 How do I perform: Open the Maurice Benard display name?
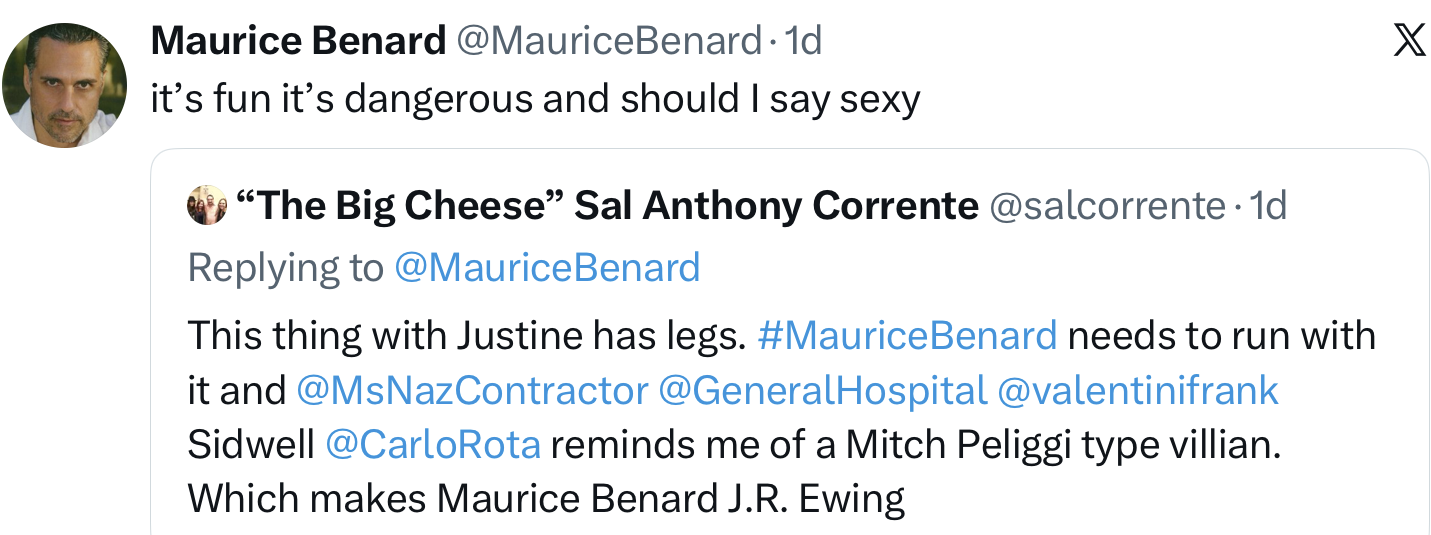(x=298, y=41)
